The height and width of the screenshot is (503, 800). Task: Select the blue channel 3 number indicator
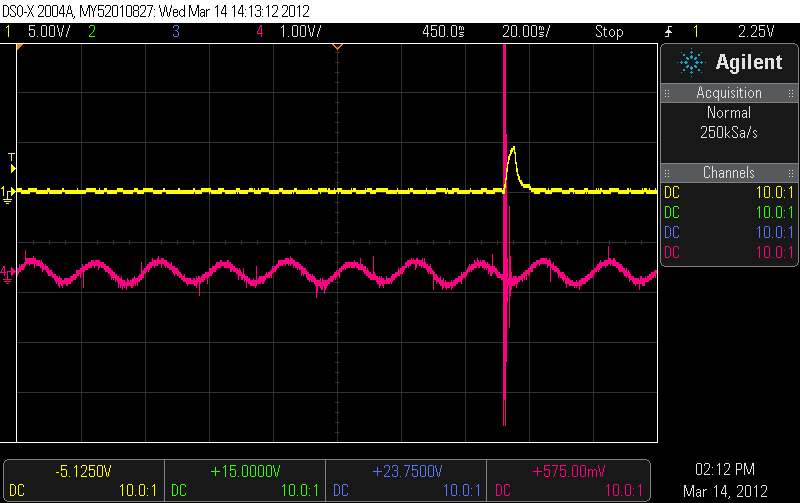[x=176, y=32]
